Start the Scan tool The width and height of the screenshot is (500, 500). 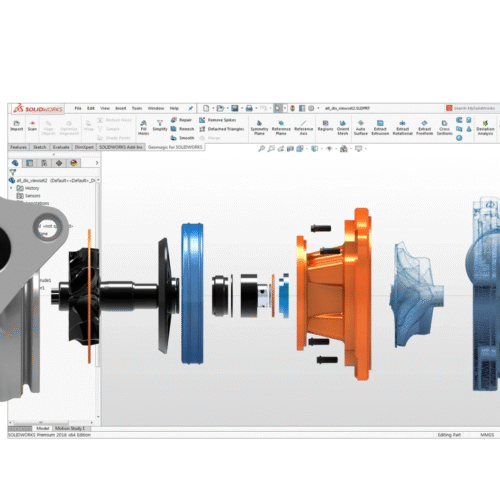click(x=32, y=126)
